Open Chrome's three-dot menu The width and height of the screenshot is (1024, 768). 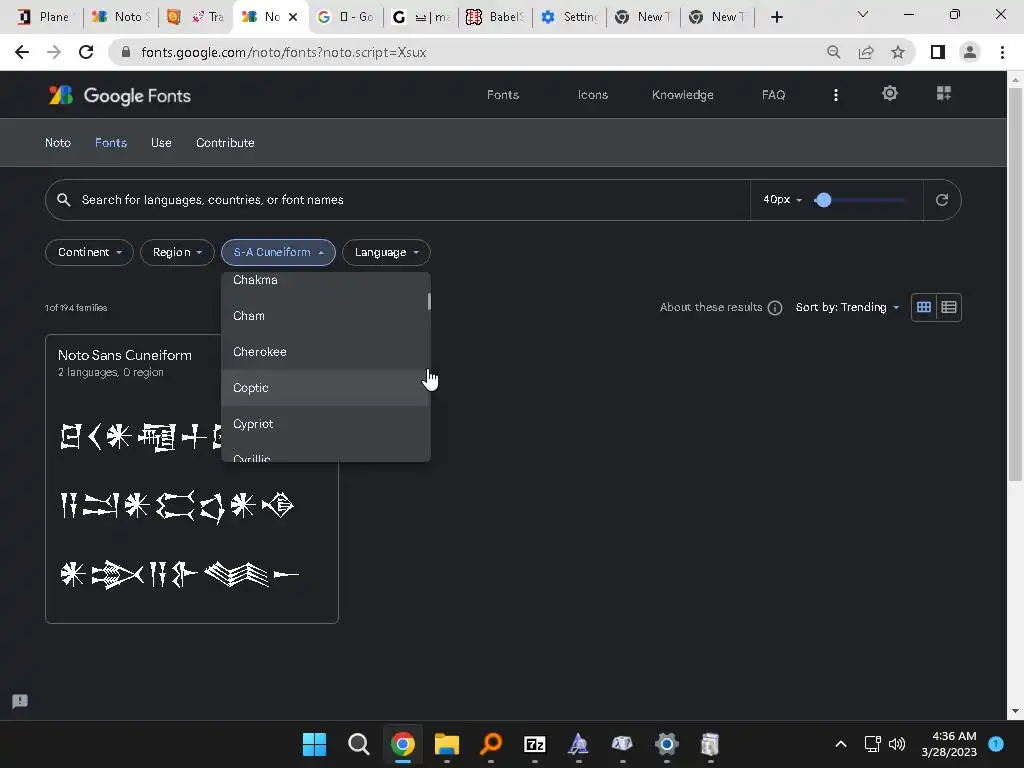point(1002,52)
